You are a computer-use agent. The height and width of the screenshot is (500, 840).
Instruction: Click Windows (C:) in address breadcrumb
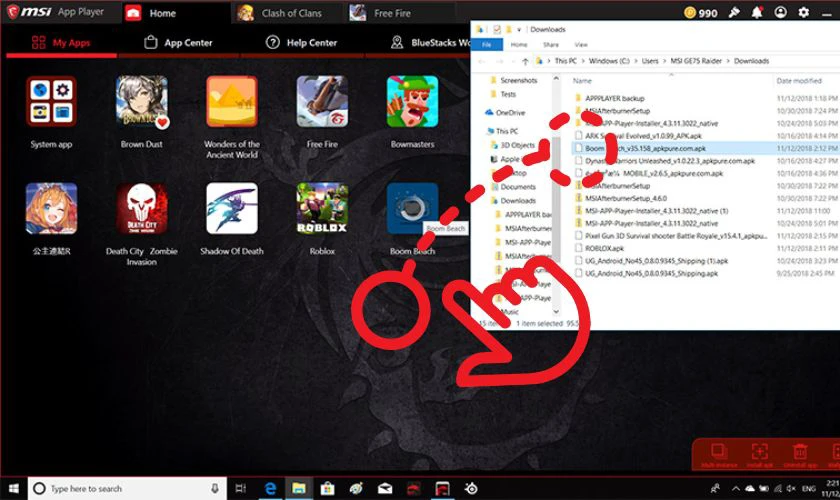[609, 61]
